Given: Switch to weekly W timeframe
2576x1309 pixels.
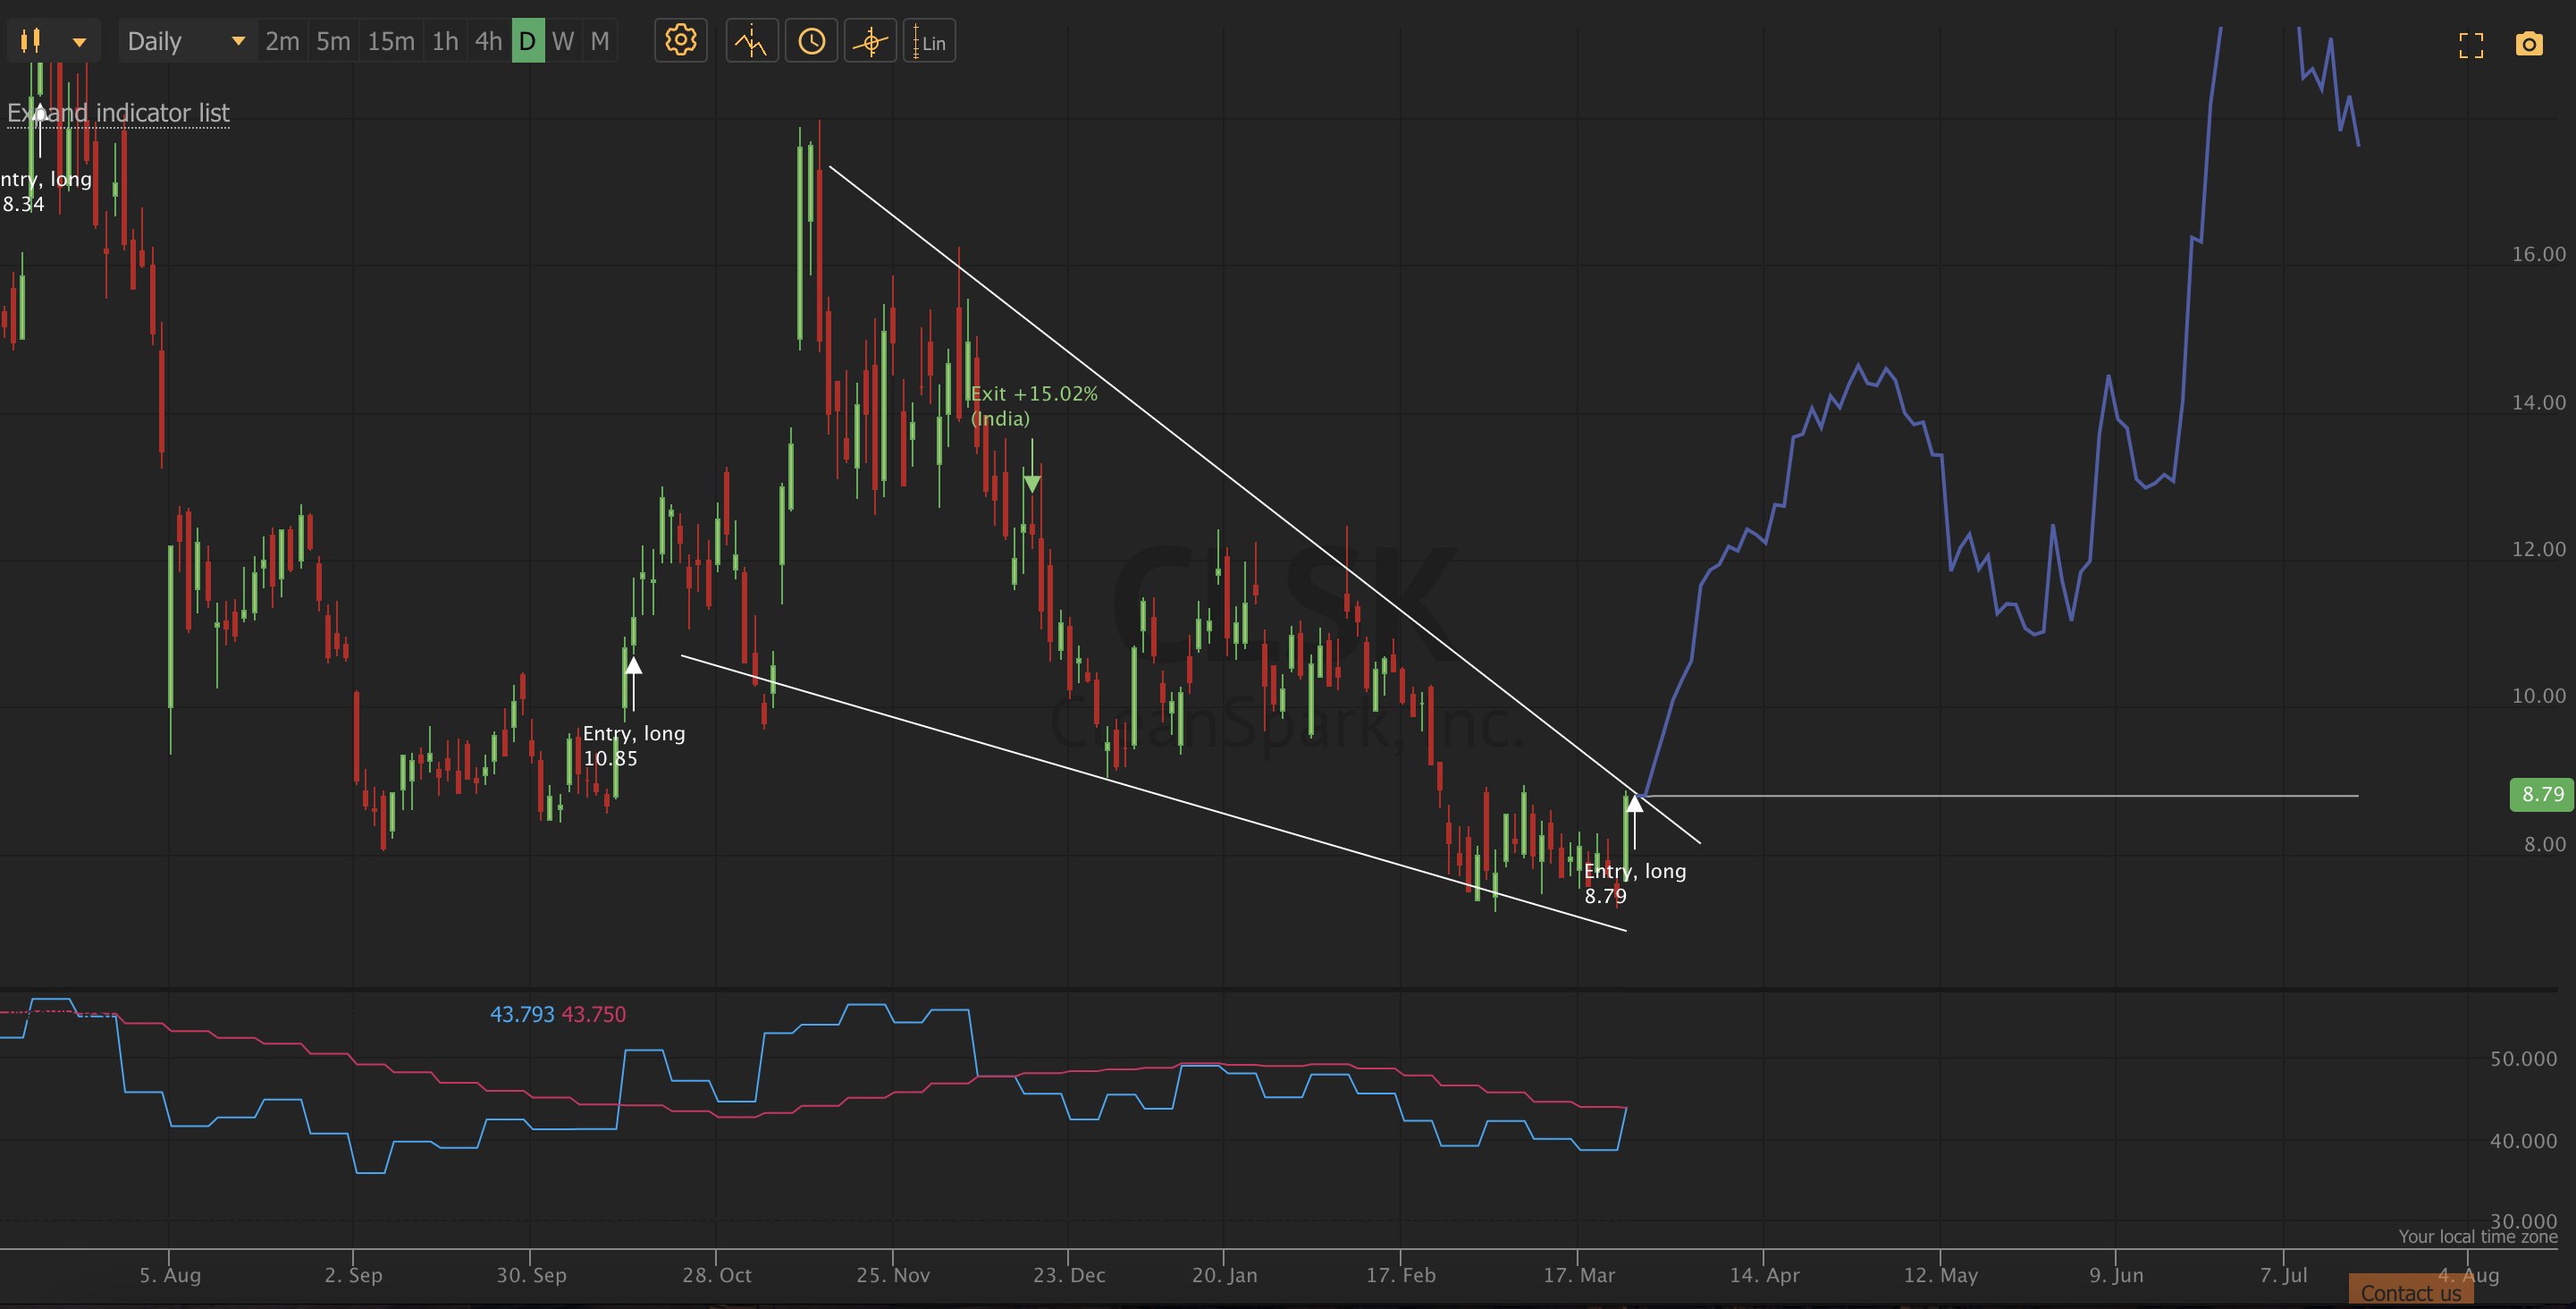Looking at the screenshot, I should pos(563,42).
